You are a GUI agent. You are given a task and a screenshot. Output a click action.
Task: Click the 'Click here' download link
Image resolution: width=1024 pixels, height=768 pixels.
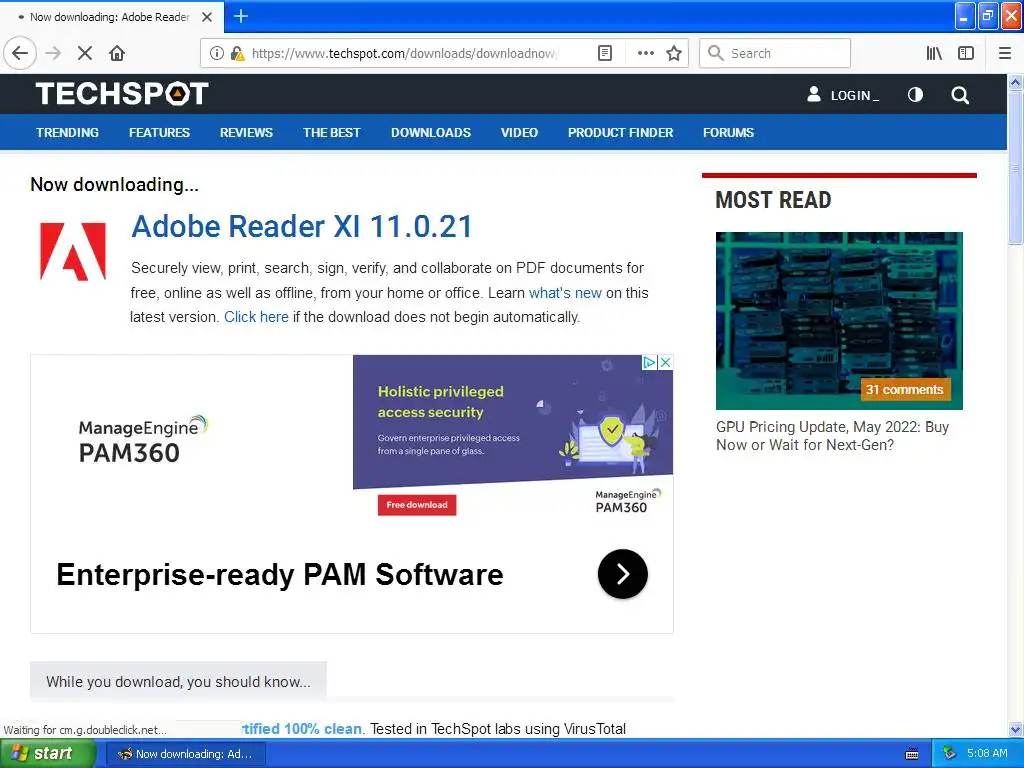(256, 317)
